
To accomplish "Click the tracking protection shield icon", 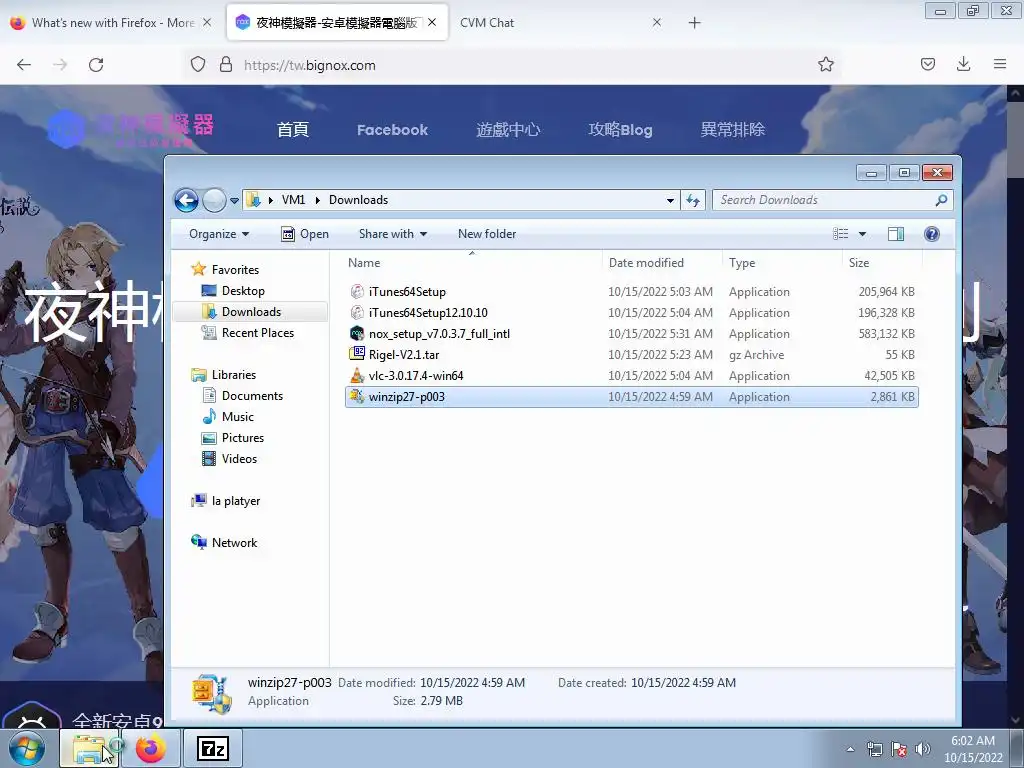I will (198, 65).
